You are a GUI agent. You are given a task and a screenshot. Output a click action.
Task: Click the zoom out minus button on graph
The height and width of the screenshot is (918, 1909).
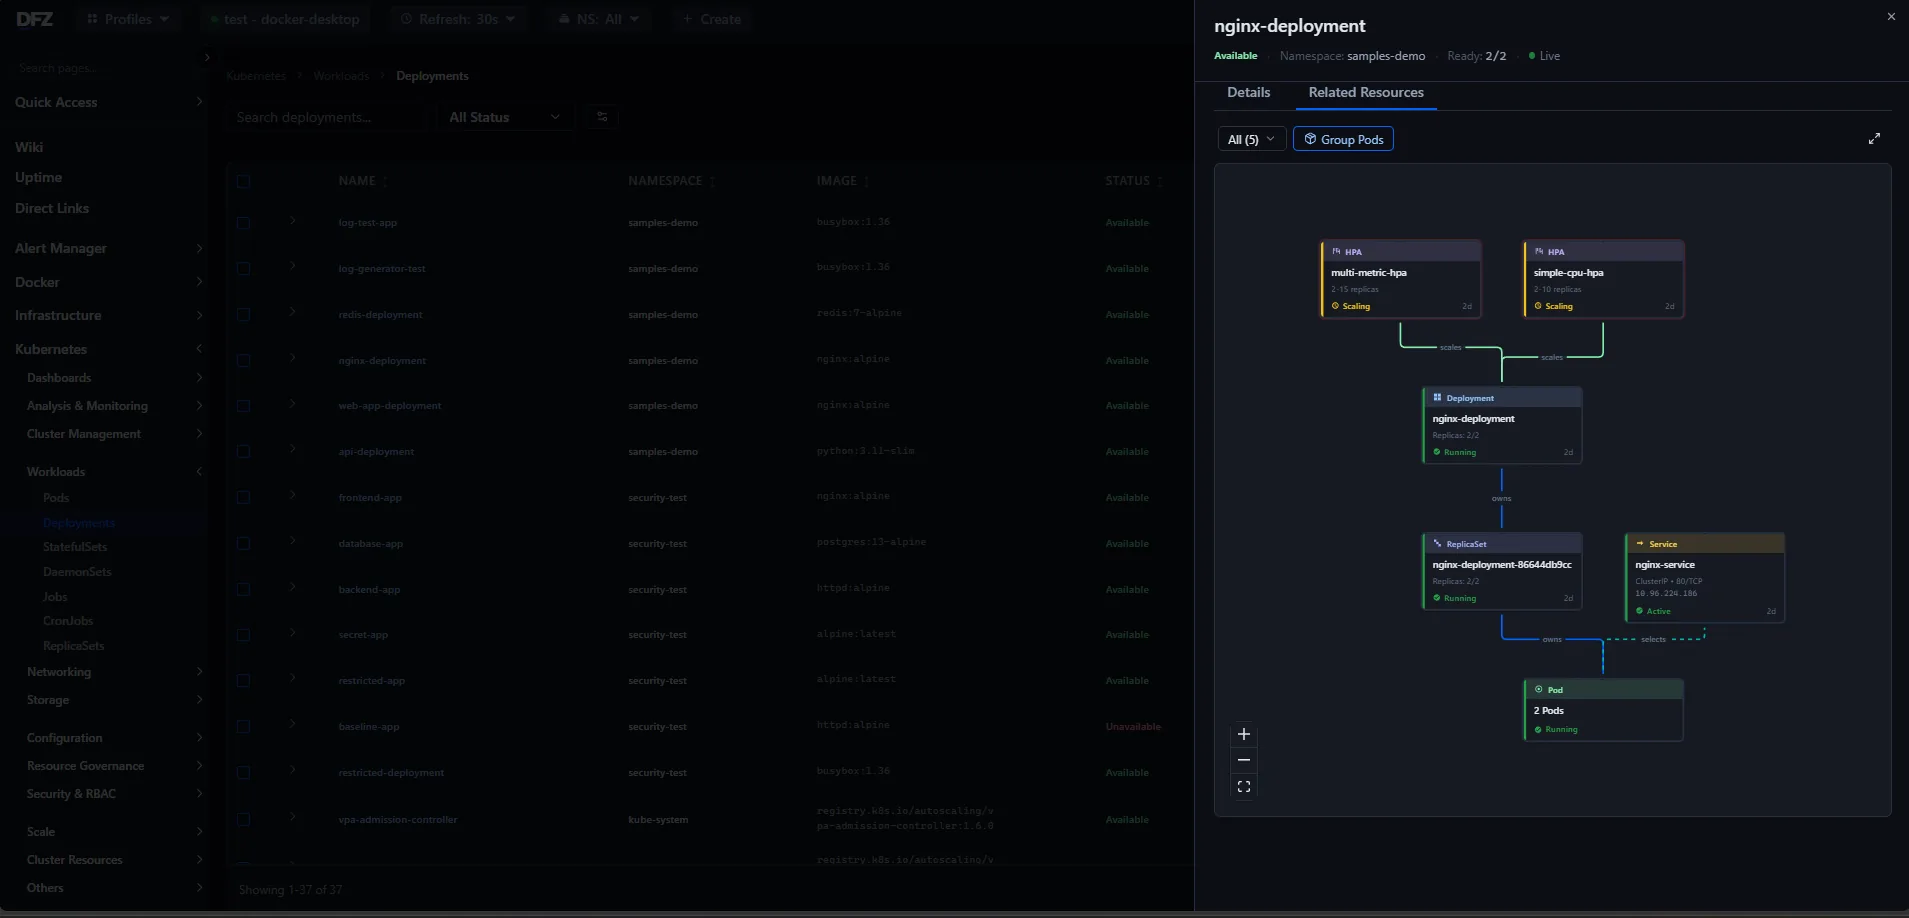click(1244, 760)
